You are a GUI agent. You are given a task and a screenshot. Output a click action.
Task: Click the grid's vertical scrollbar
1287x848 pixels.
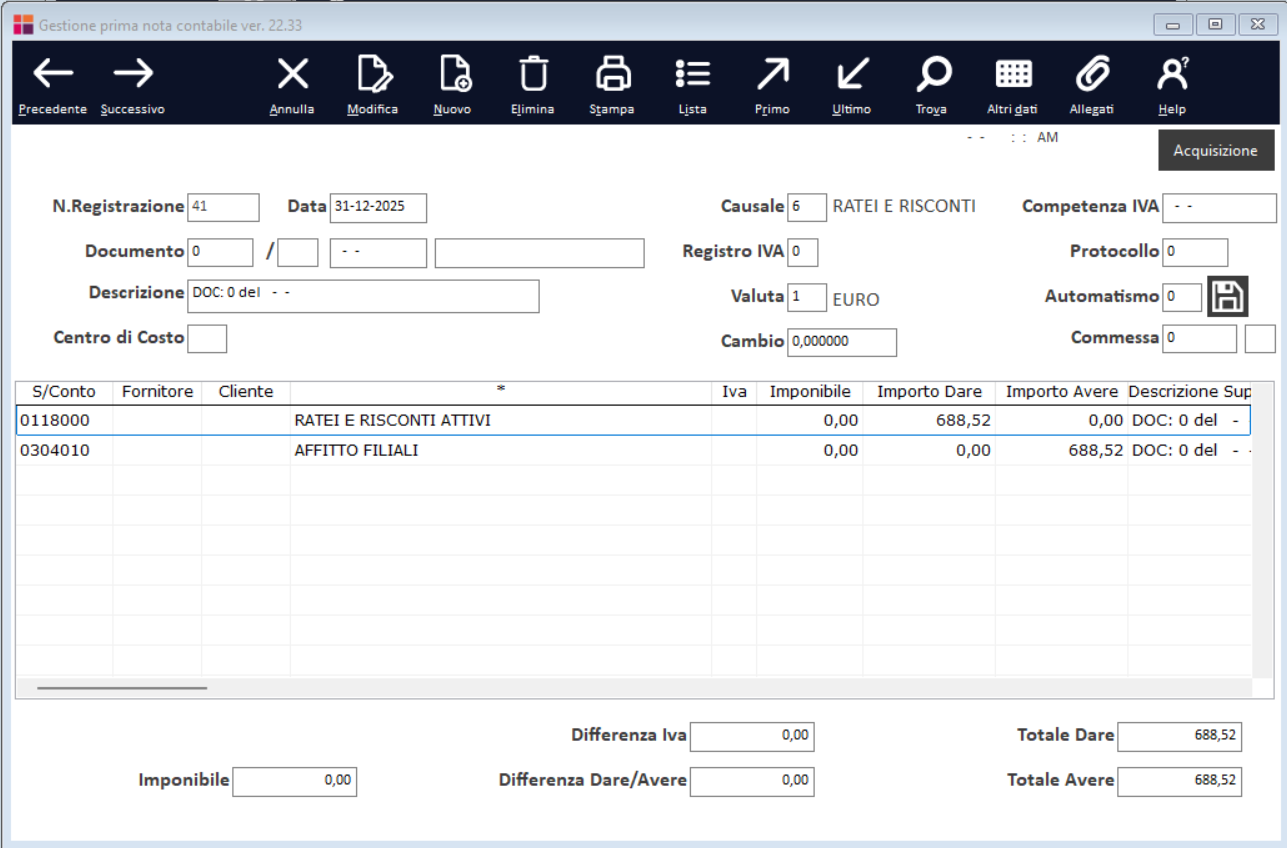[x=1261, y=530]
